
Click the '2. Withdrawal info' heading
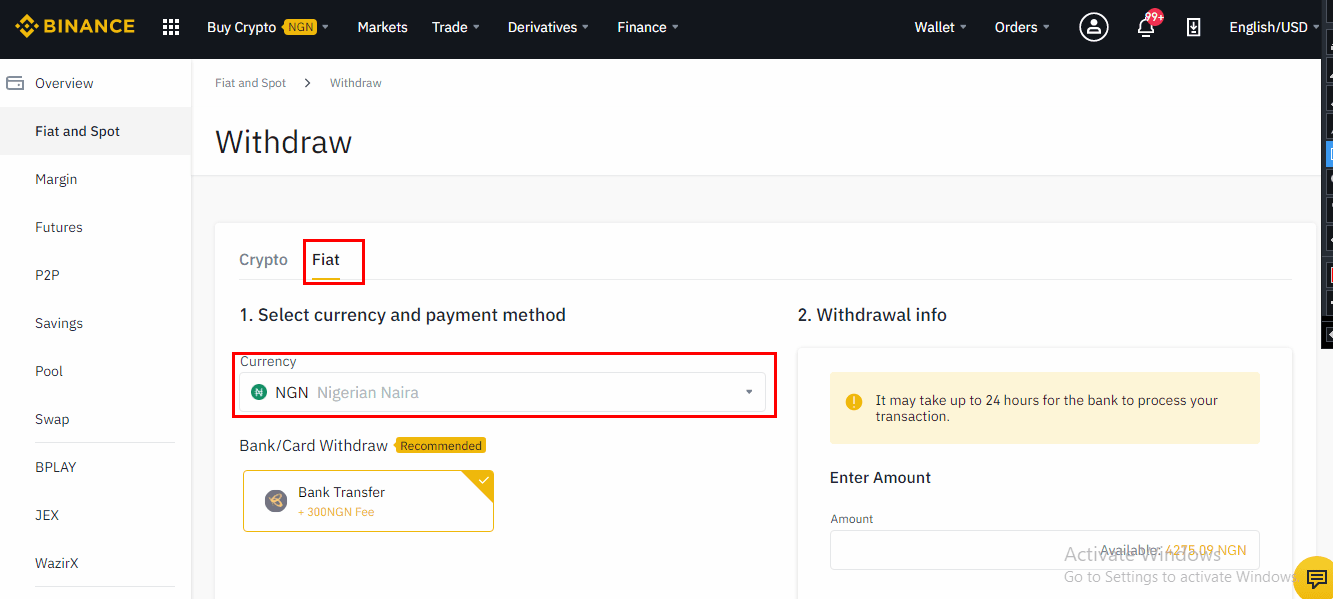pyautogui.click(x=872, y=315)
